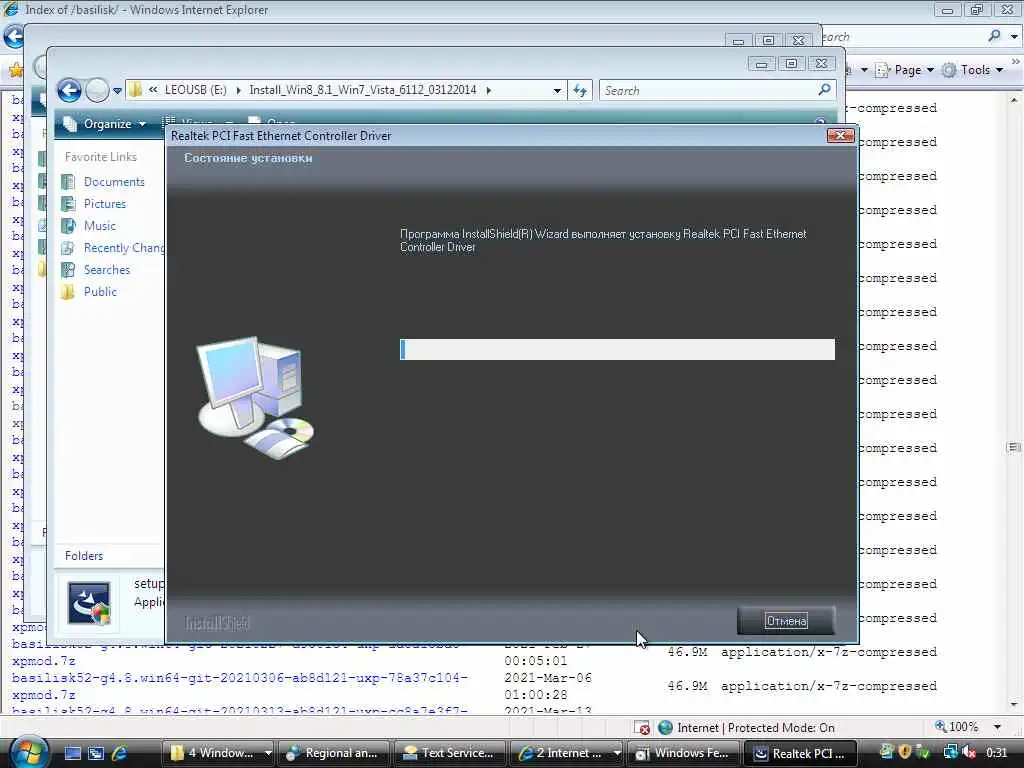Click the IE page vertical scrollbar
The width and height of the screenshot is (1024, 768).
(1014, 402)
